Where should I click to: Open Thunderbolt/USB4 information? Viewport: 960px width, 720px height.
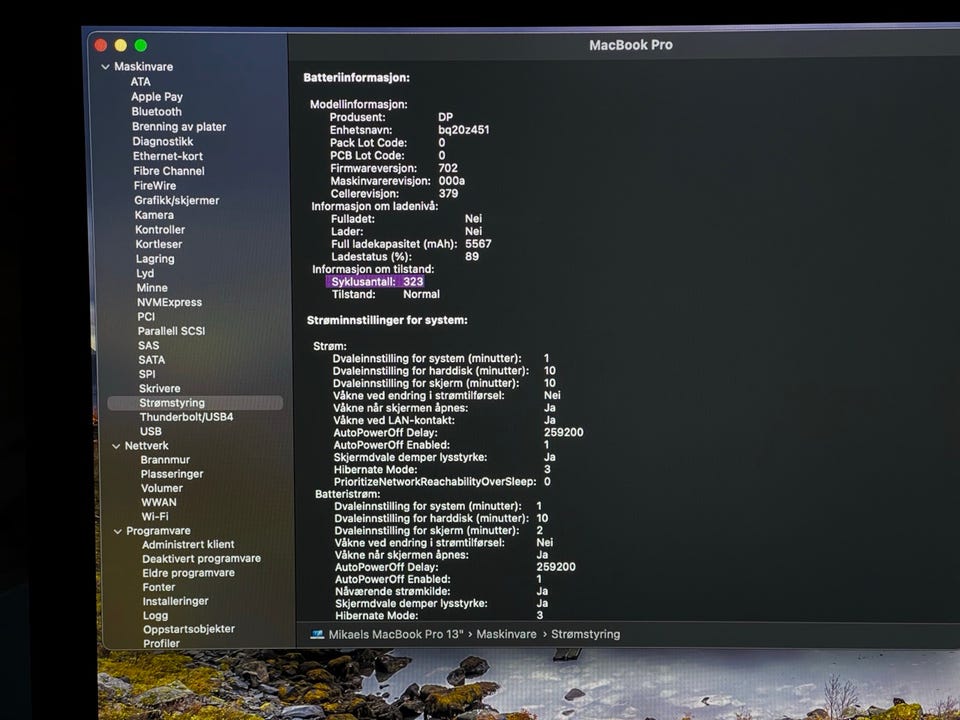pyautogui.click(x=186, y=417)
